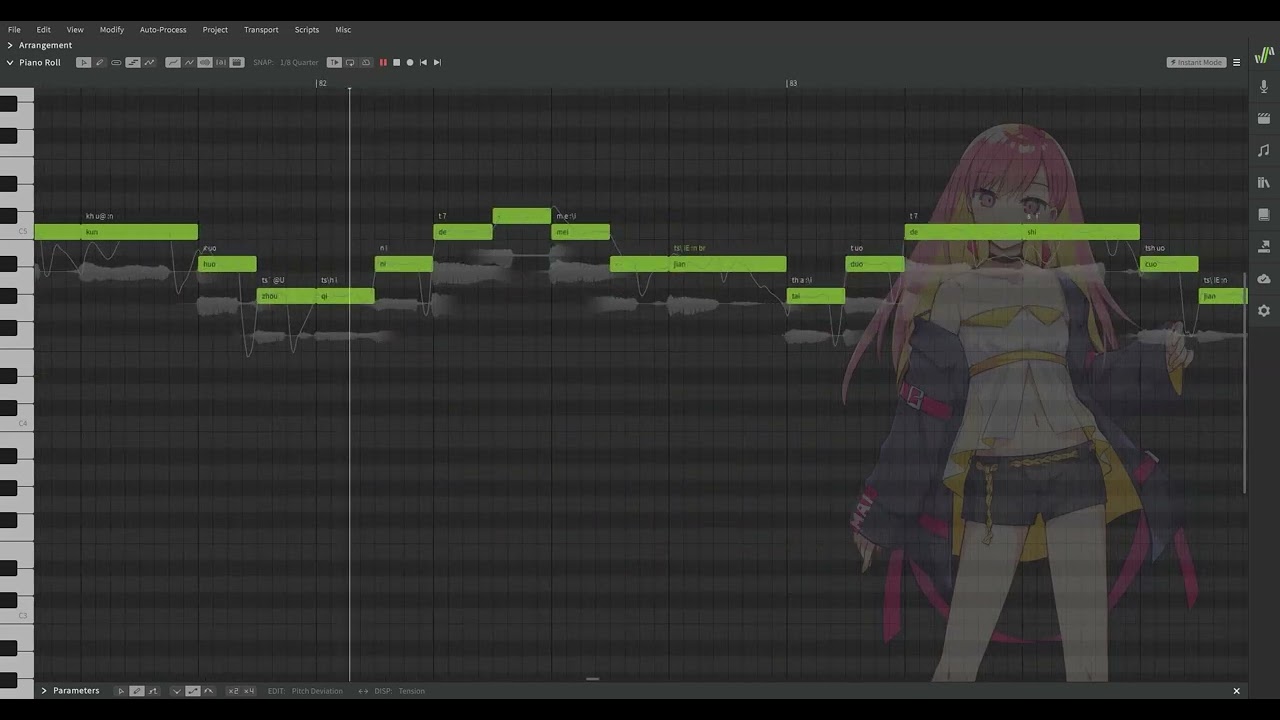Stop playback with the square stop button
1280x720 pixels.
(396, 62)
